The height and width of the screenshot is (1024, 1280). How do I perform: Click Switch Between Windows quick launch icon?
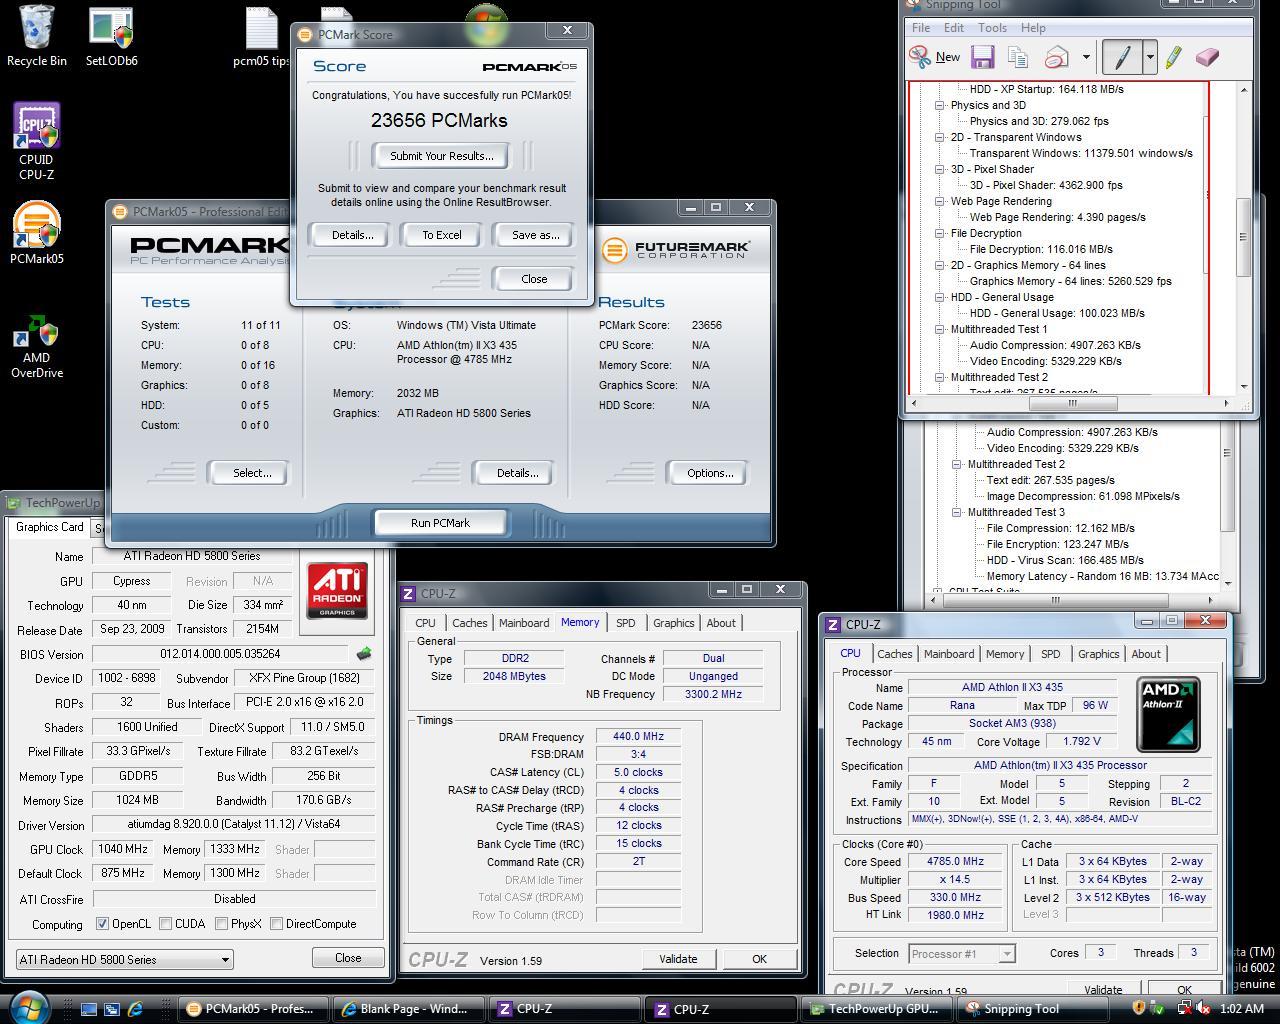point(112,1009)
